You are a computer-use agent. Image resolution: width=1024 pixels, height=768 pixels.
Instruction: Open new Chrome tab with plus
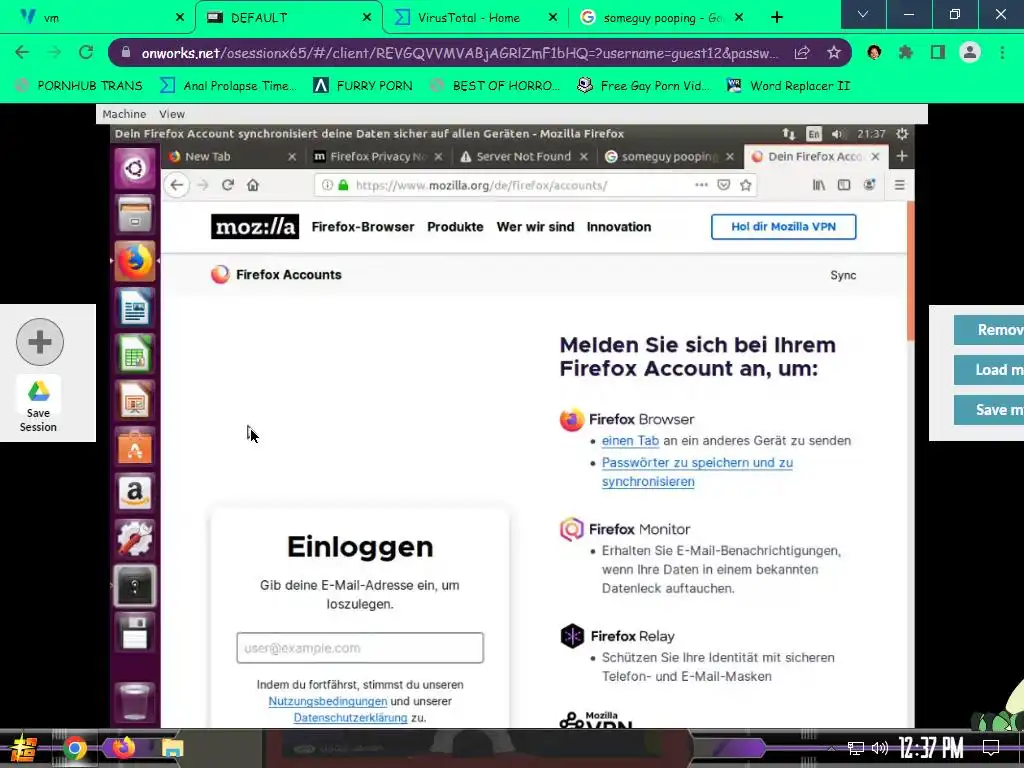click(x=776, y=18)
